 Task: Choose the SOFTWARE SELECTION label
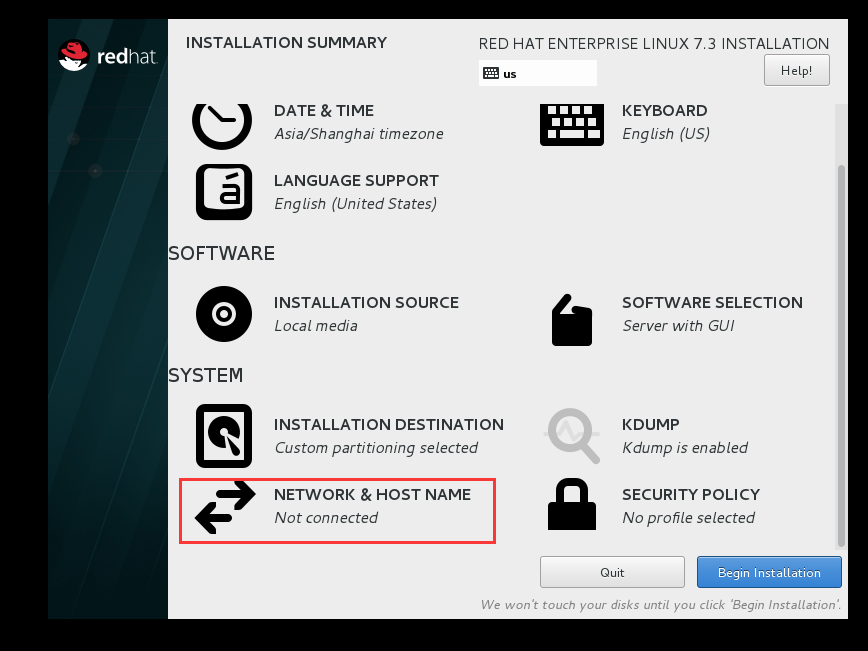tap(712, 303)
